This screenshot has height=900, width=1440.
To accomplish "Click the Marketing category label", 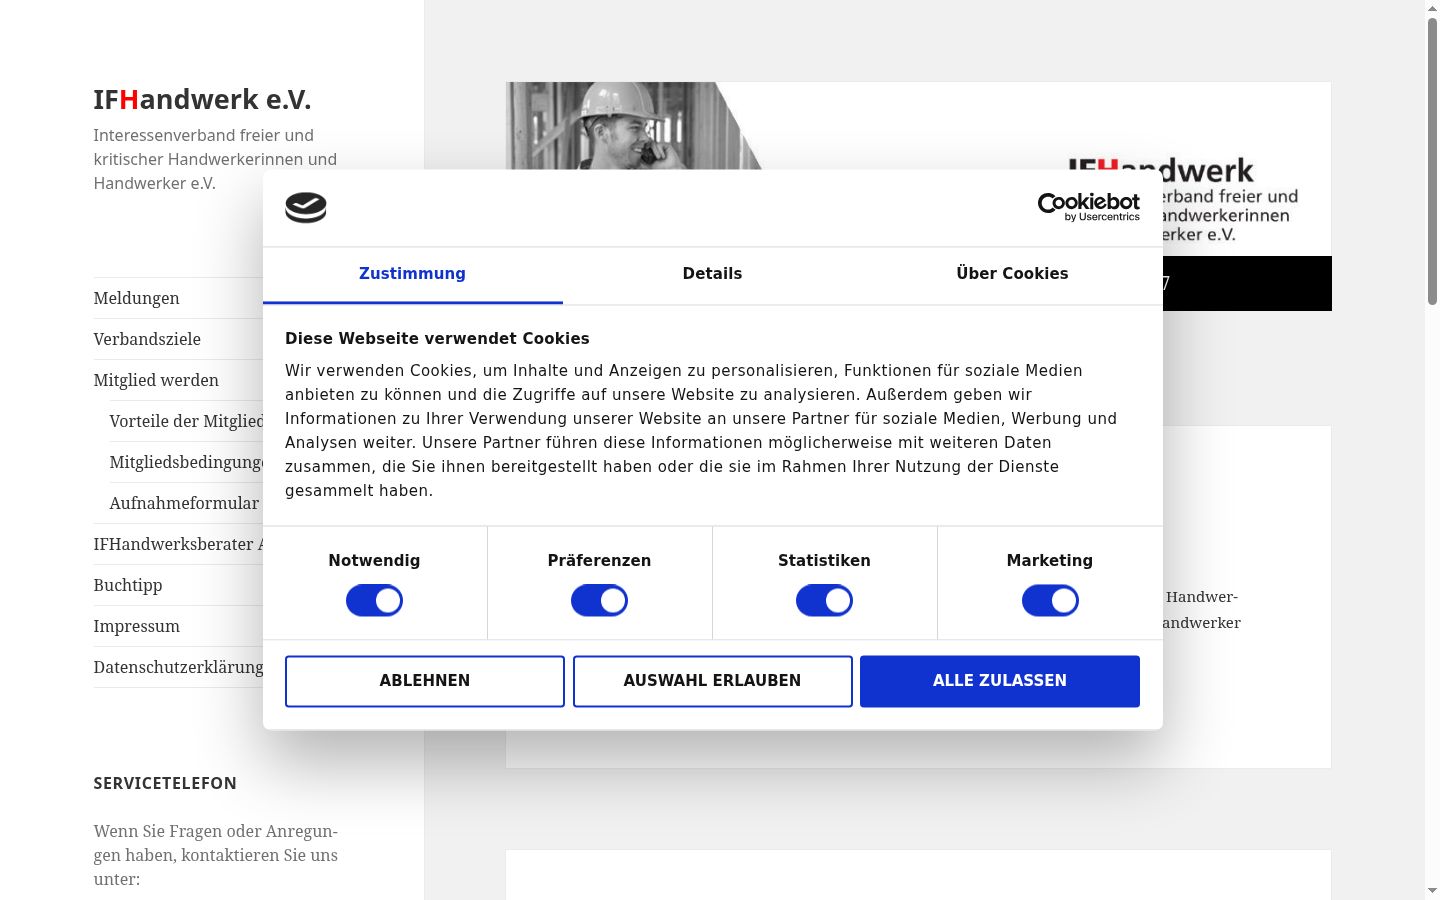I will 1050,561.
